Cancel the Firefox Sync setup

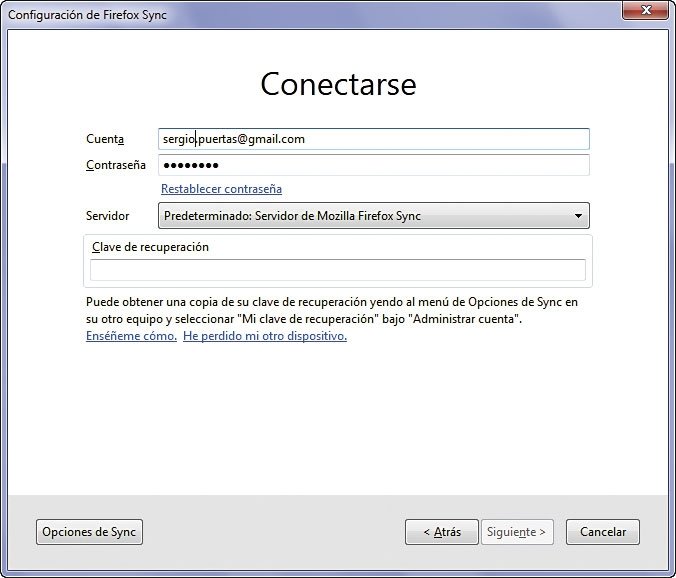(x=603, y=532)
